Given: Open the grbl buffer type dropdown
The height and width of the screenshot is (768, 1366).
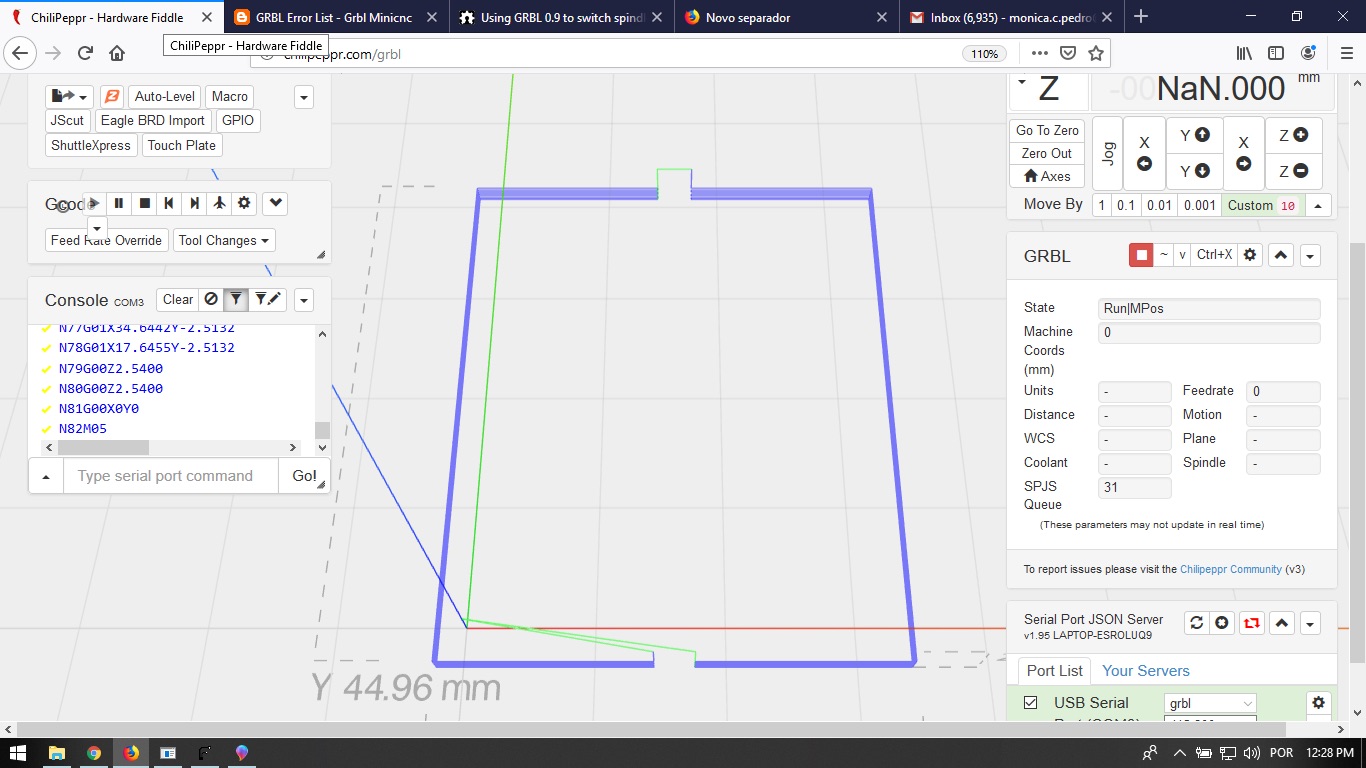Looking at the screenshot, I should pyautogui.click(x=1210, y=703).
